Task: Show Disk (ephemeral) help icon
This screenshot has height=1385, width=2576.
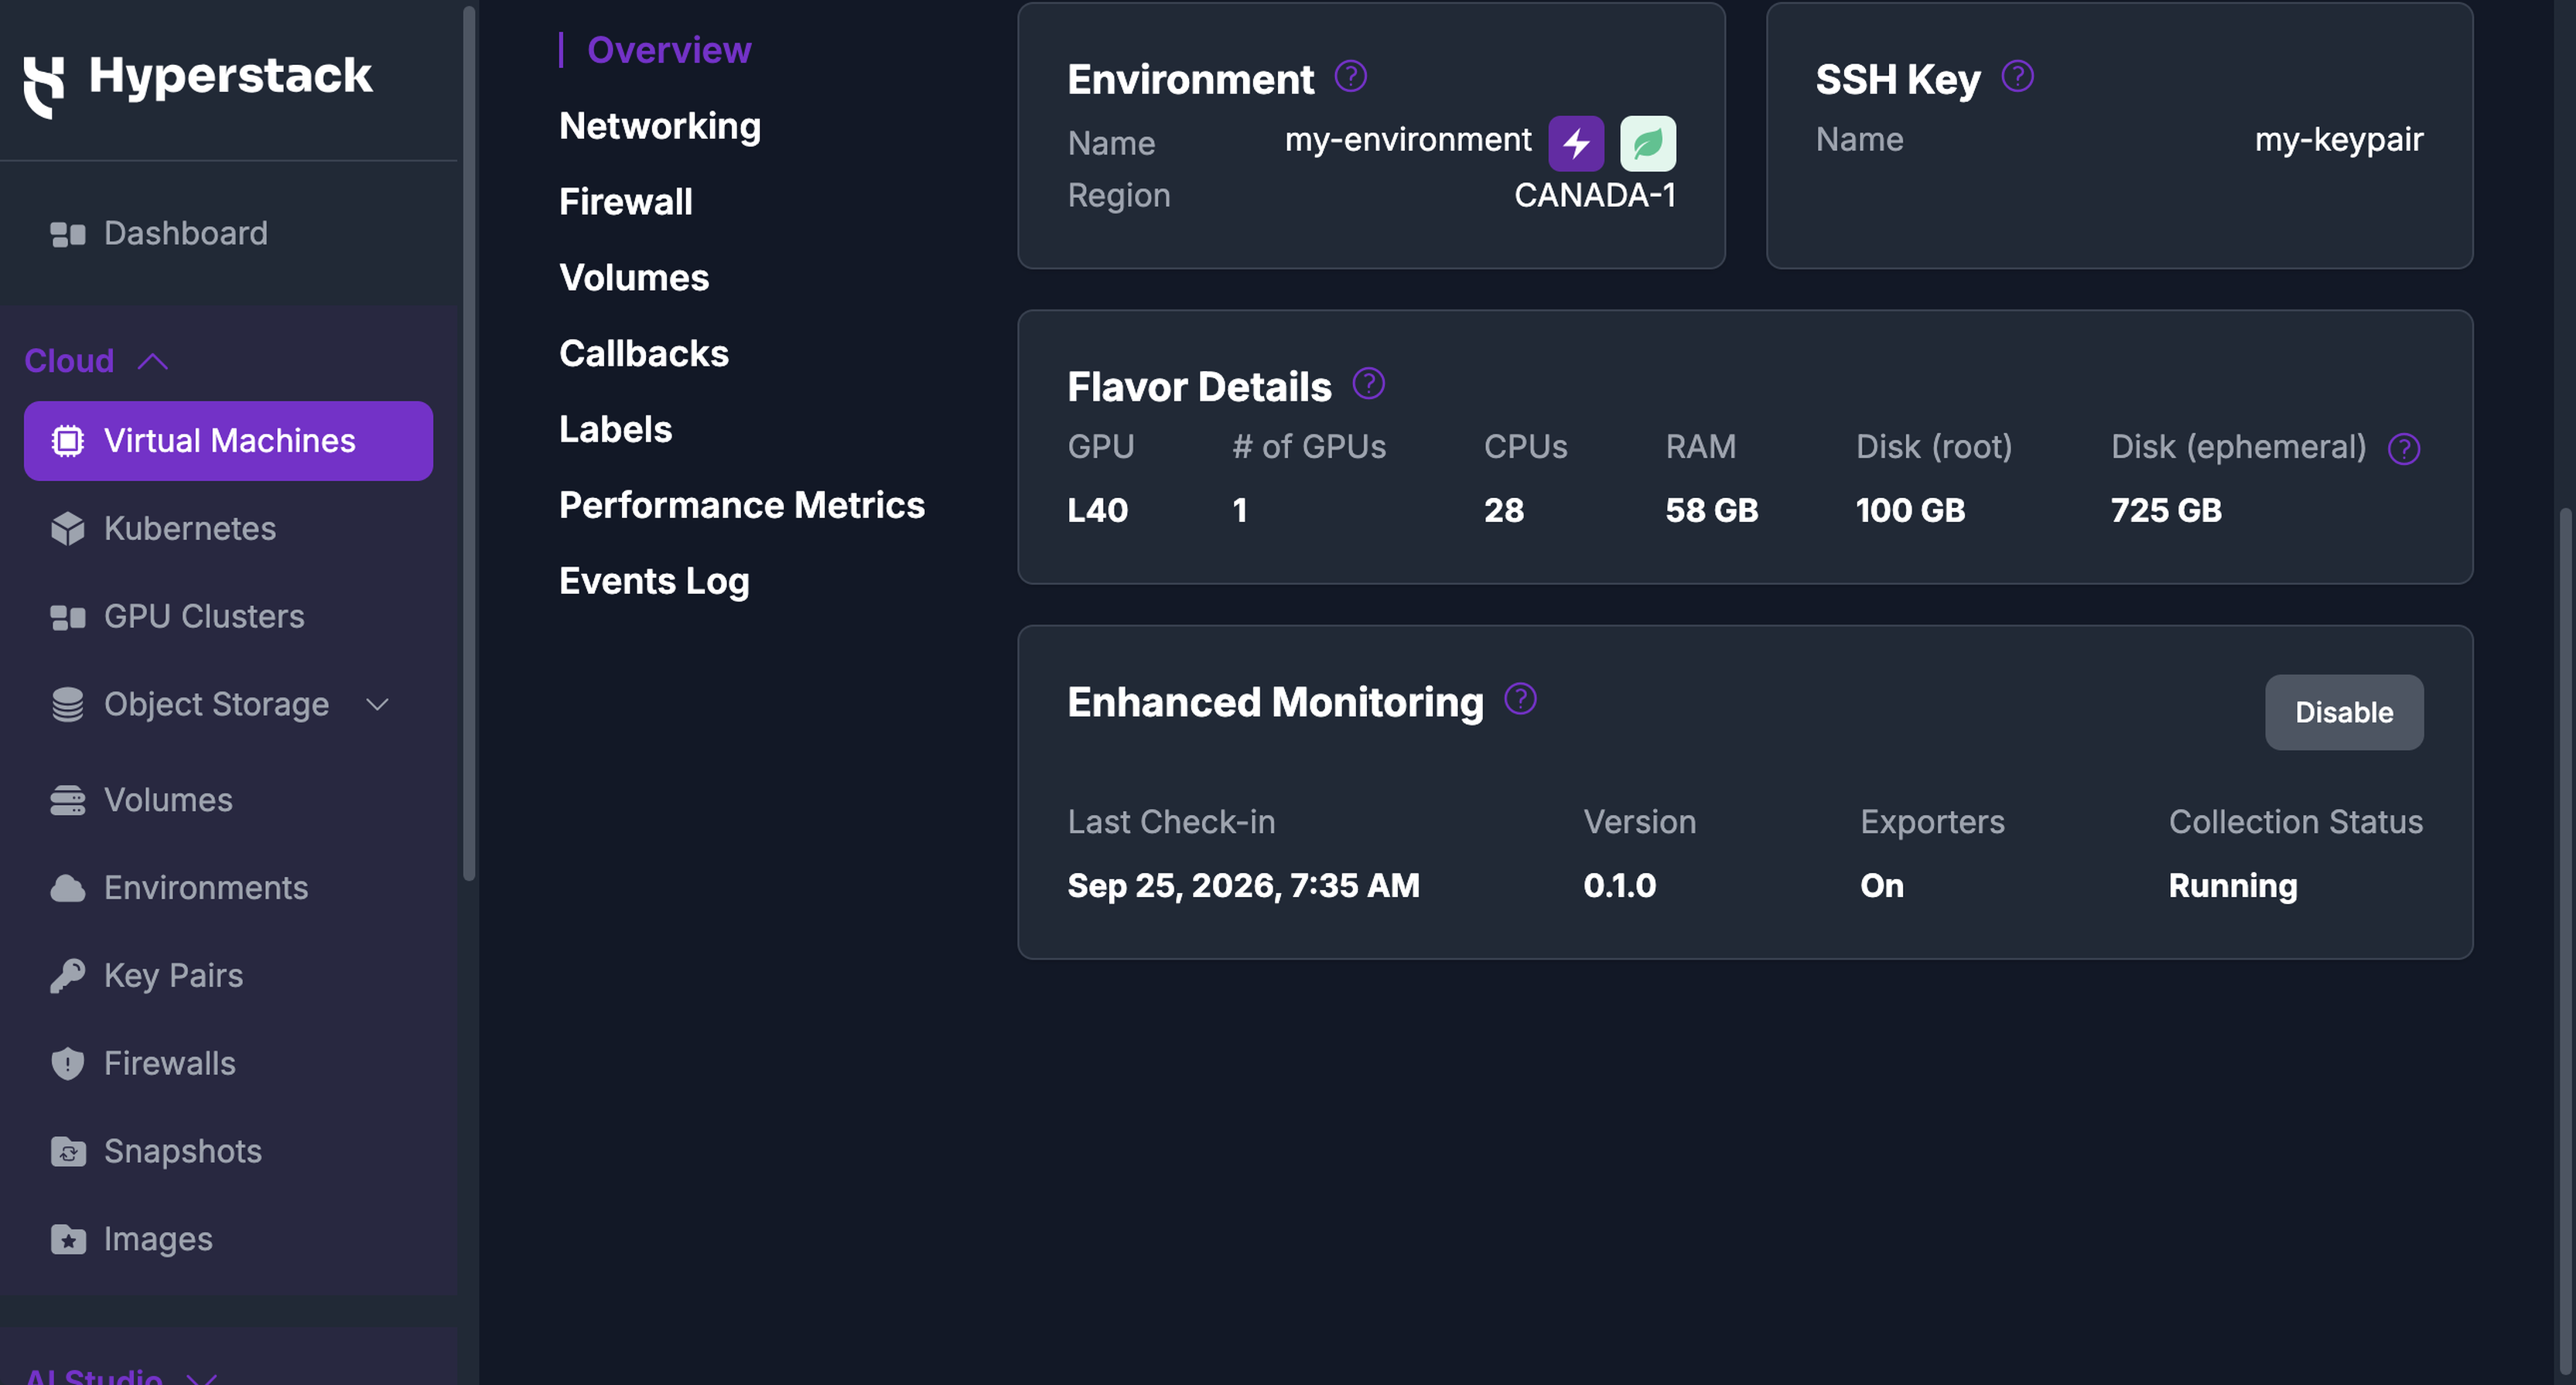Action: tap(2403, 449)
